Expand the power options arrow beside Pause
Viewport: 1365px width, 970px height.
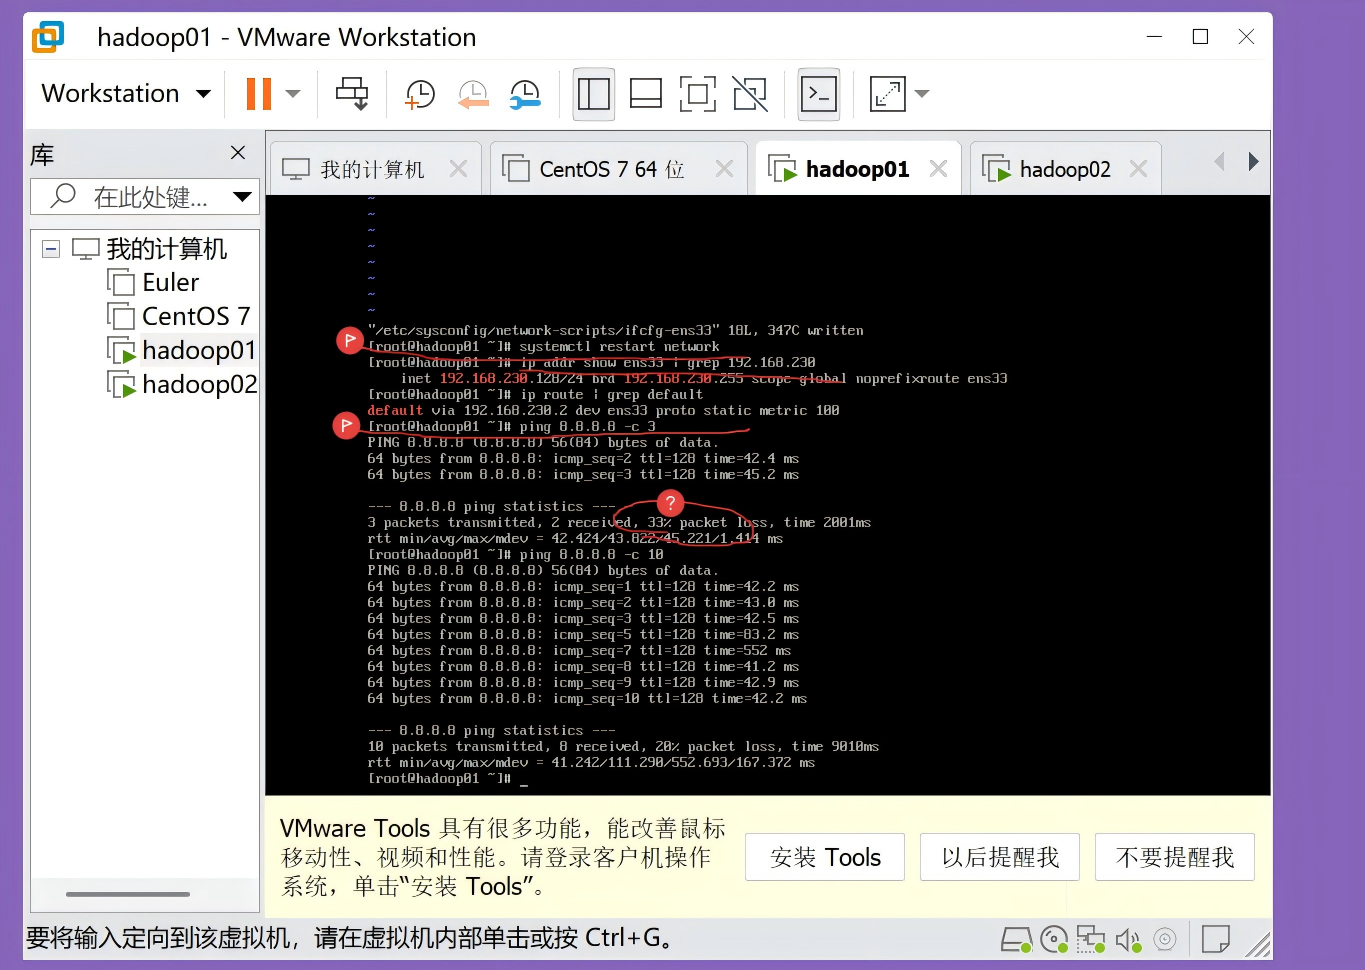pos(293,93)
